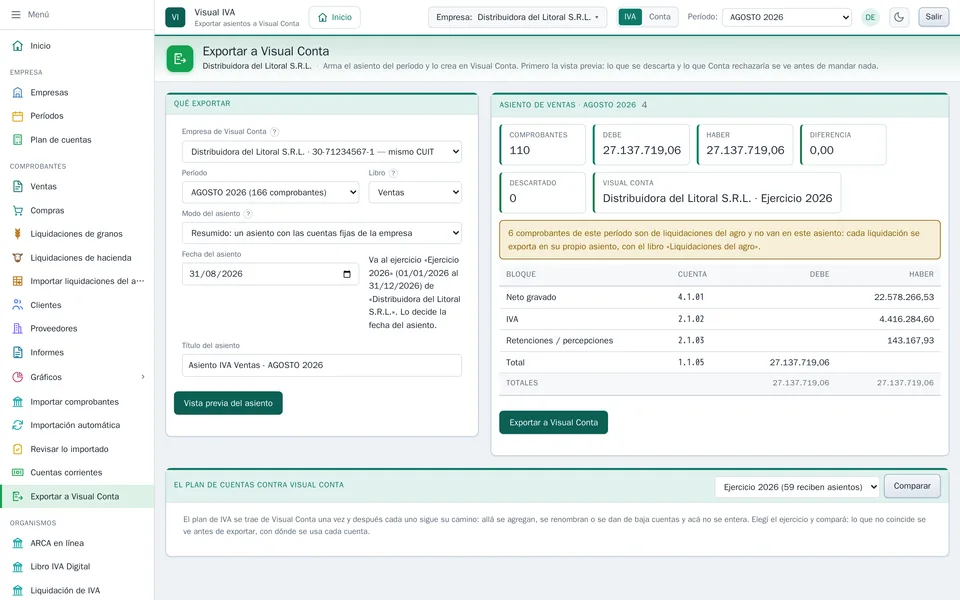The image size is (960, 600).
Task: Click the help icon beside Modo del asiento
Action: (x=248, y=214)
